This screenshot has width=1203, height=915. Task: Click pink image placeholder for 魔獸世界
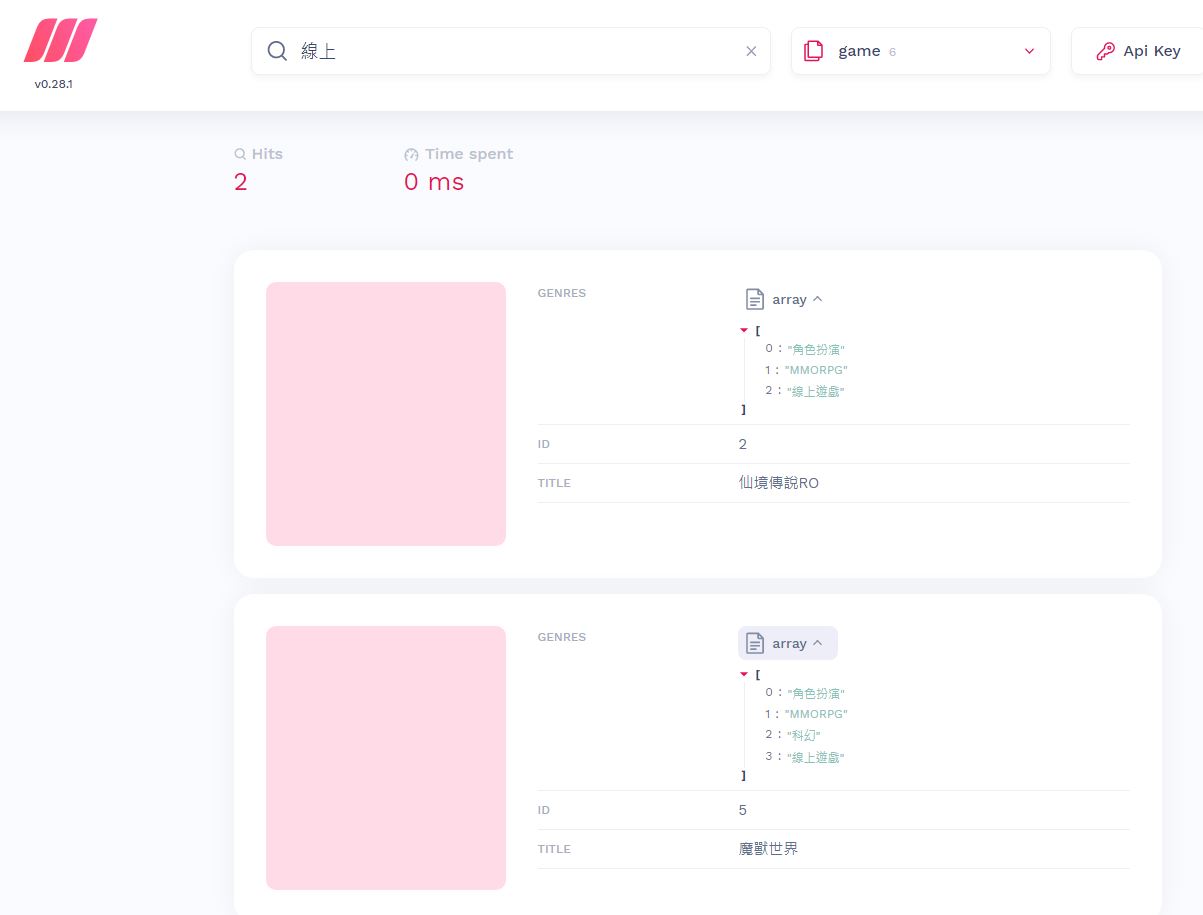386,758
